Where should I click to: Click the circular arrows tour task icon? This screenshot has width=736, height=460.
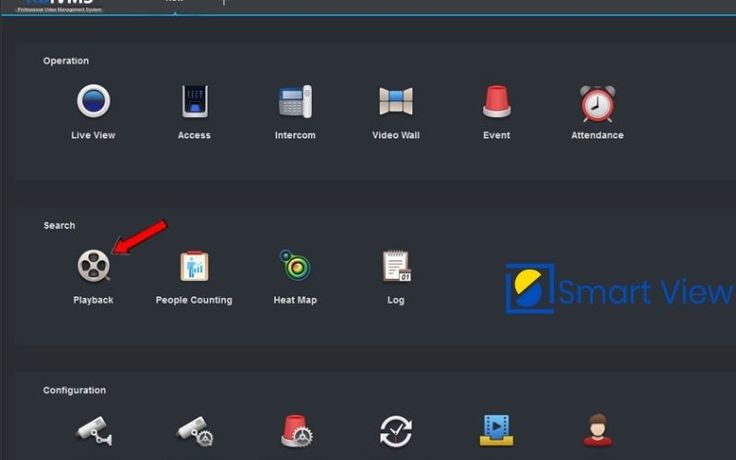pyautogui.click(x=396, y=431)
